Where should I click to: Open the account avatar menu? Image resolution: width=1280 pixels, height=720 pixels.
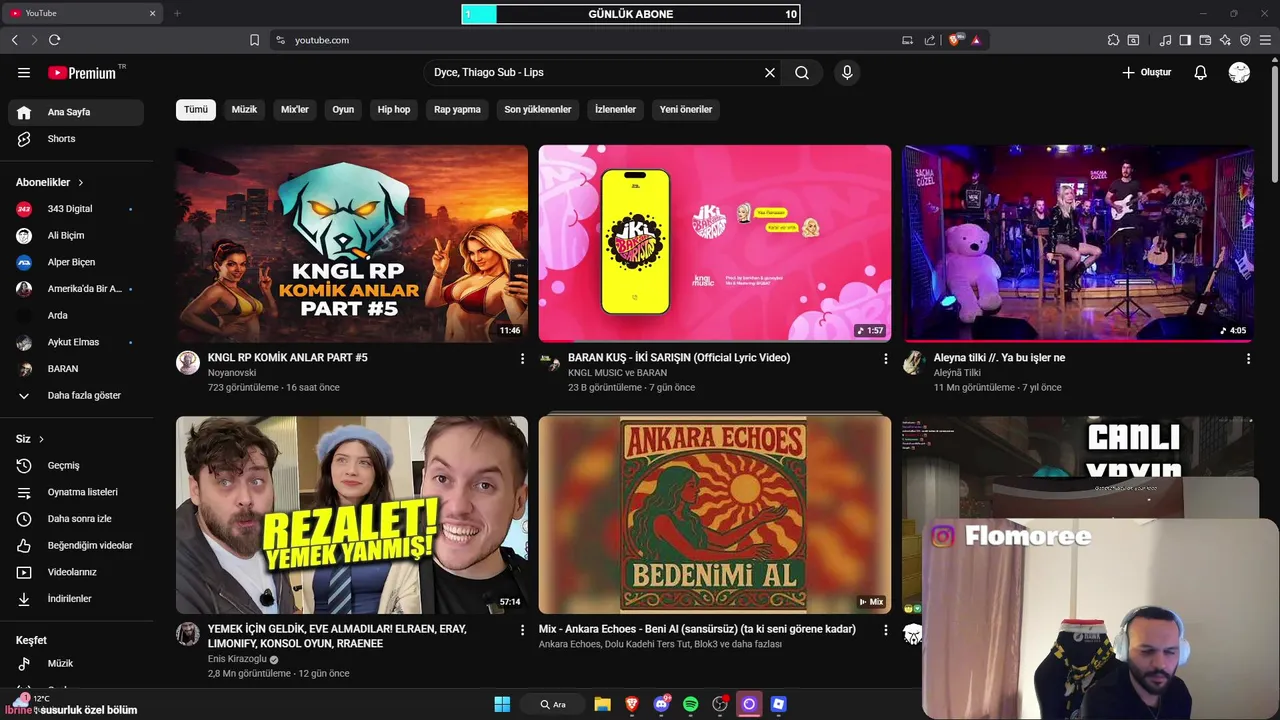tap(1239, 73)
